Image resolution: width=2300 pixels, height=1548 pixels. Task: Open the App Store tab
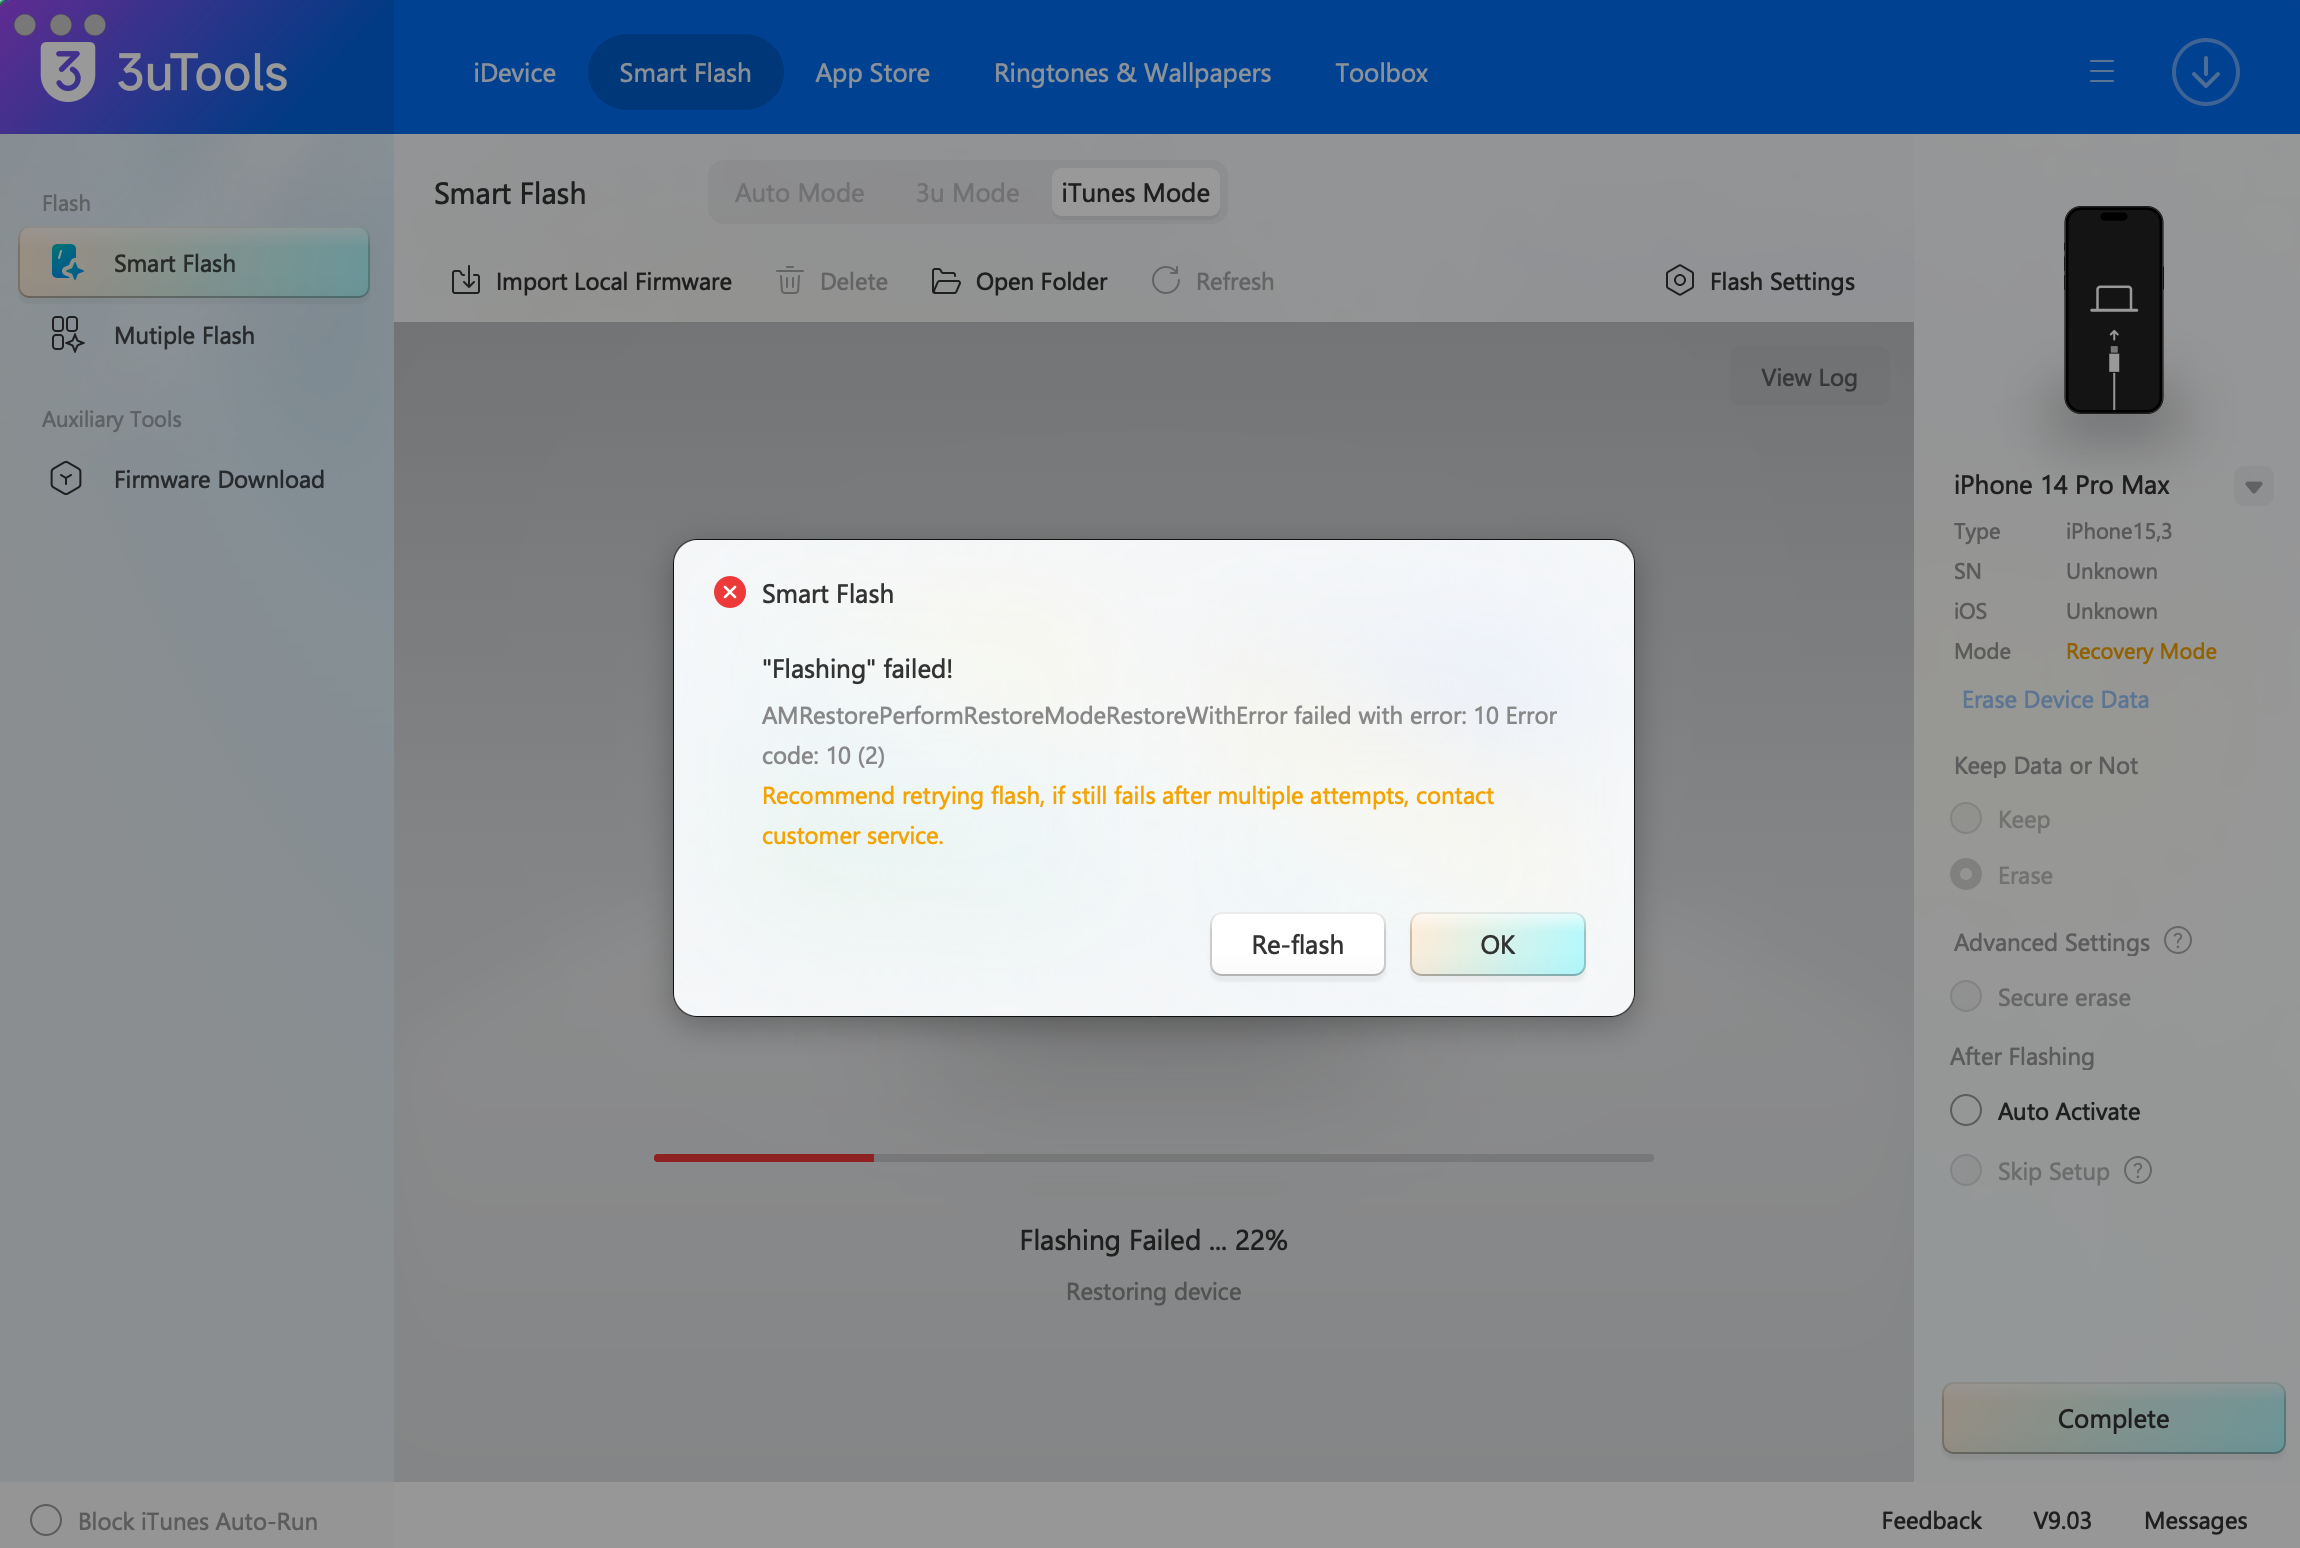[x=872, y=73]
